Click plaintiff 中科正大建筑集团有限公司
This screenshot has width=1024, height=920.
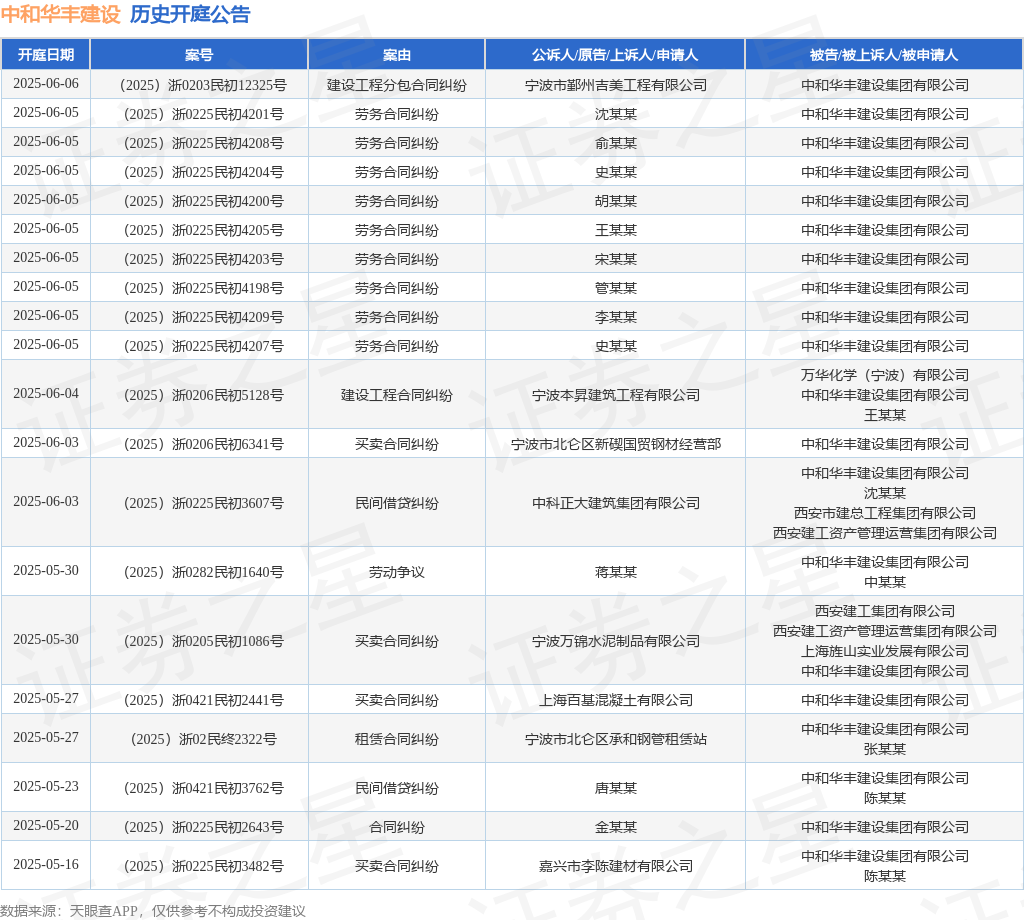(615, 503)
